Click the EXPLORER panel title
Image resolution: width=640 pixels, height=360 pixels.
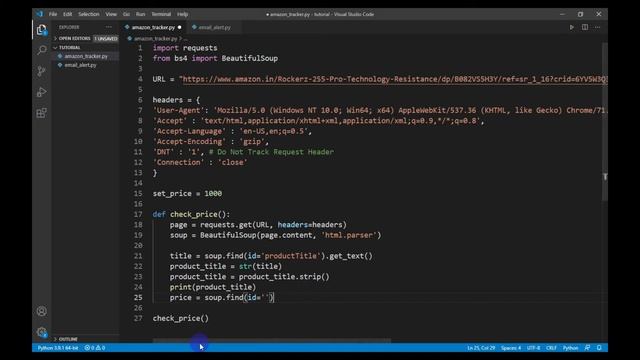point(69,27)
